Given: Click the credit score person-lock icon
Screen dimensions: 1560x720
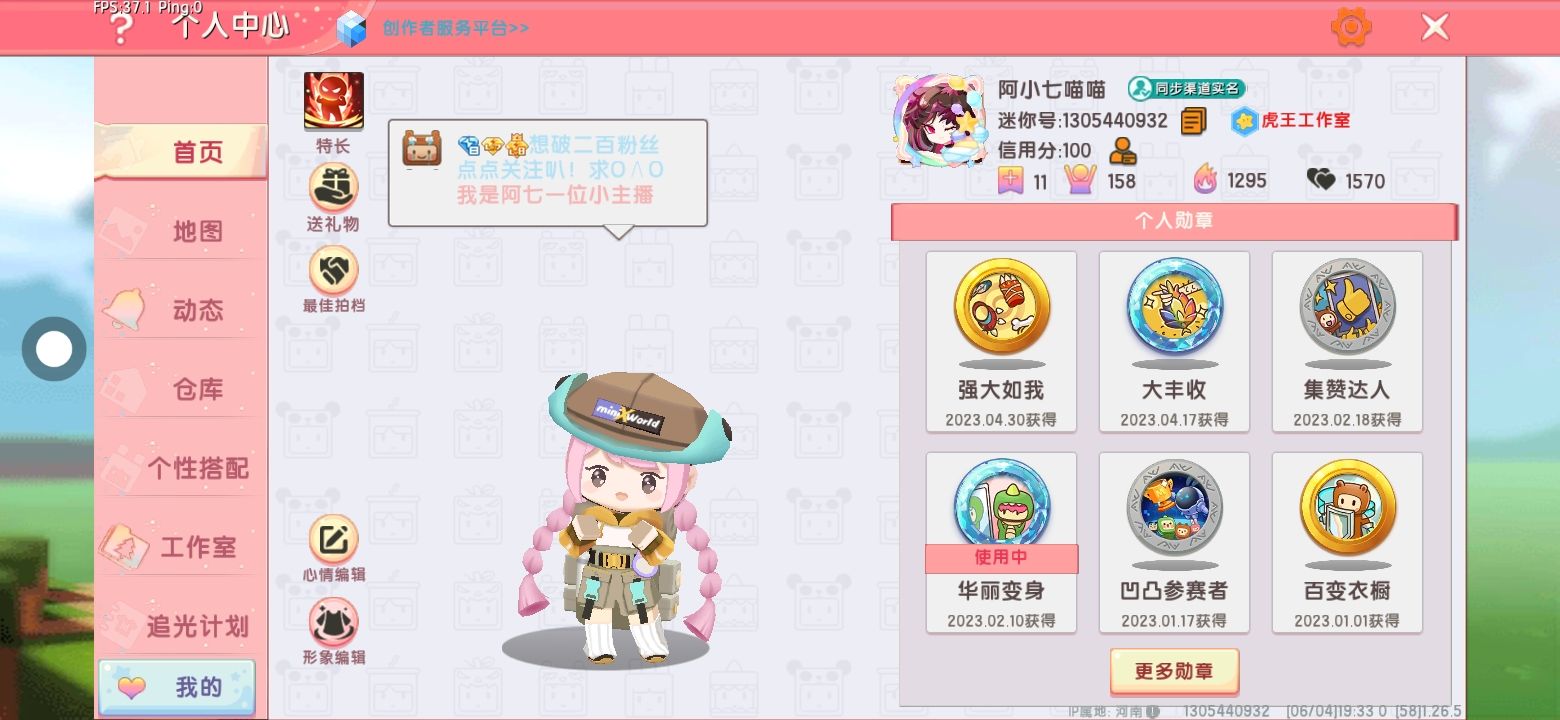Looking at the screenshot, I should click(1122, 151).
